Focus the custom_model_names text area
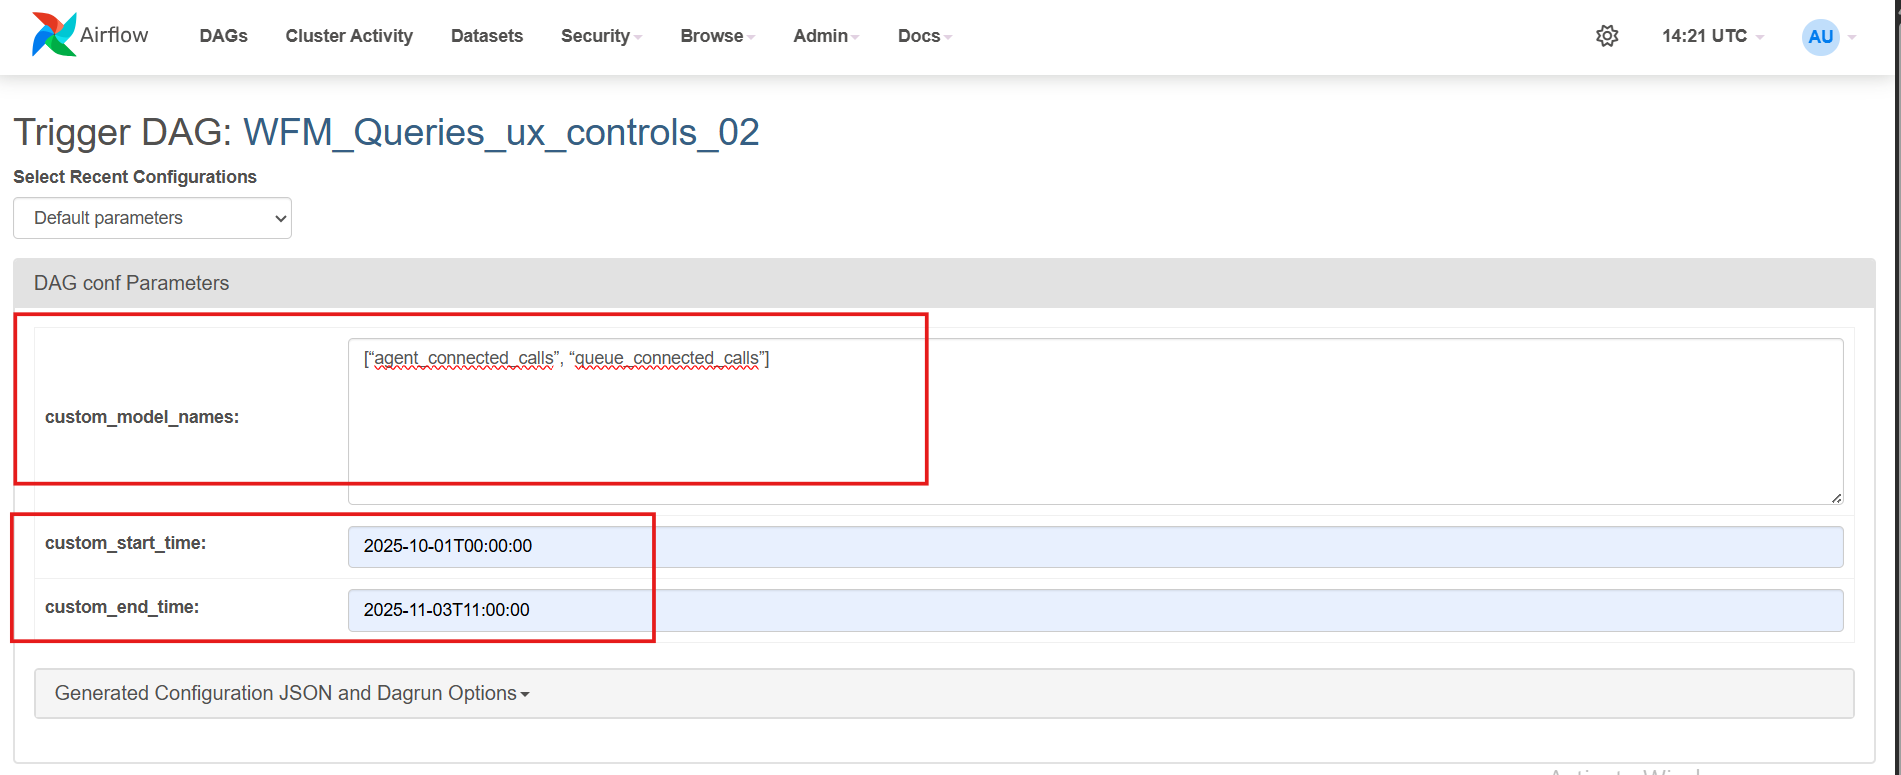 tap(1095, 421)
